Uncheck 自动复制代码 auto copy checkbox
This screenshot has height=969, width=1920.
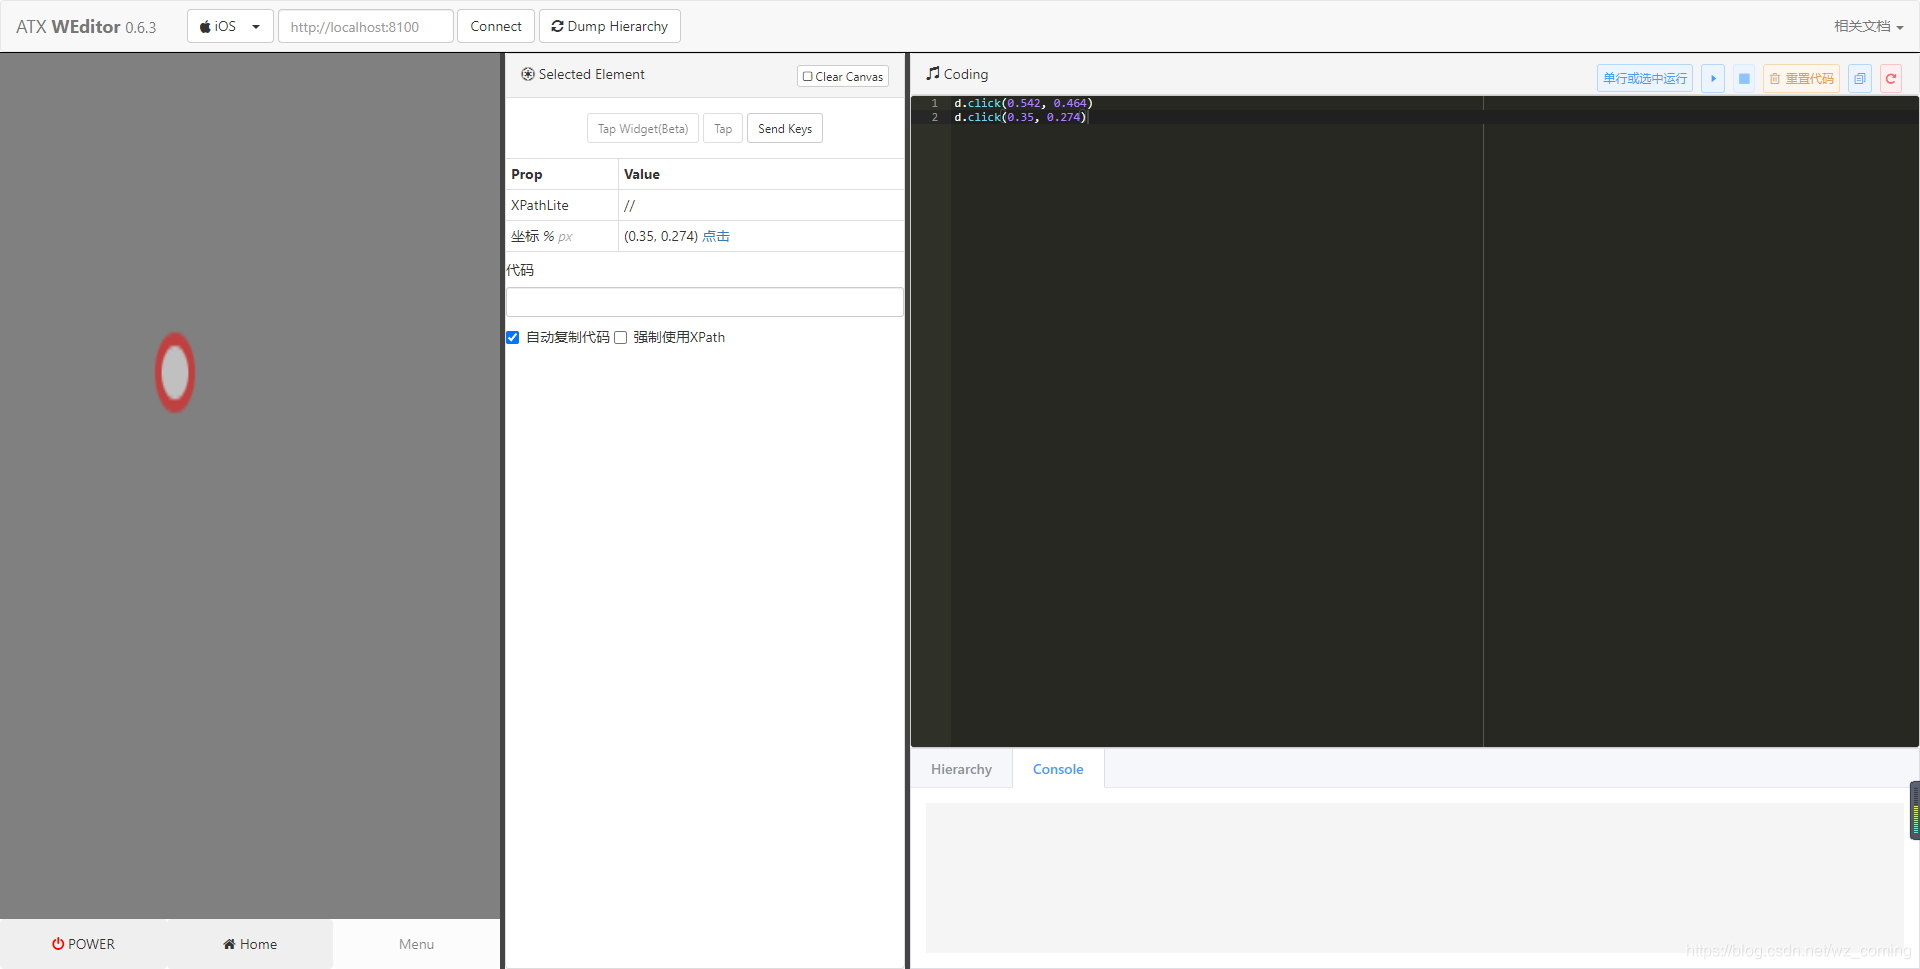click(513, 338)
